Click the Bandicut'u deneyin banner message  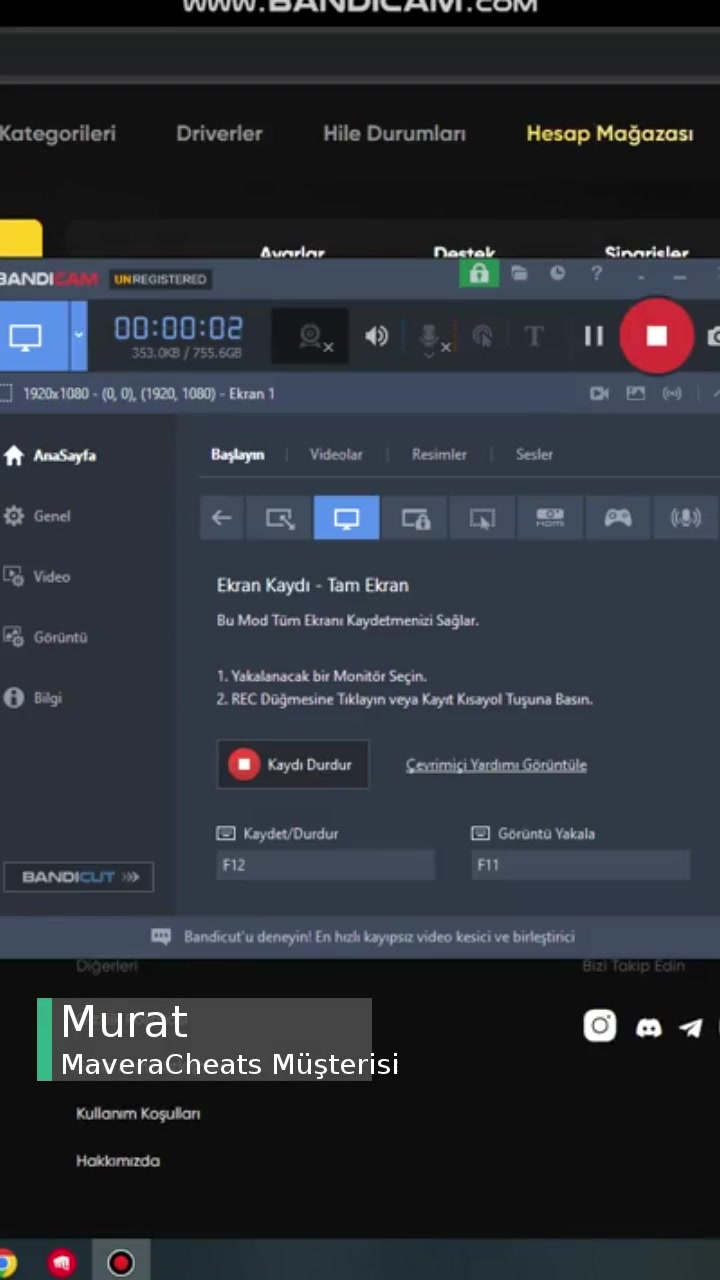tap(379, 937)
